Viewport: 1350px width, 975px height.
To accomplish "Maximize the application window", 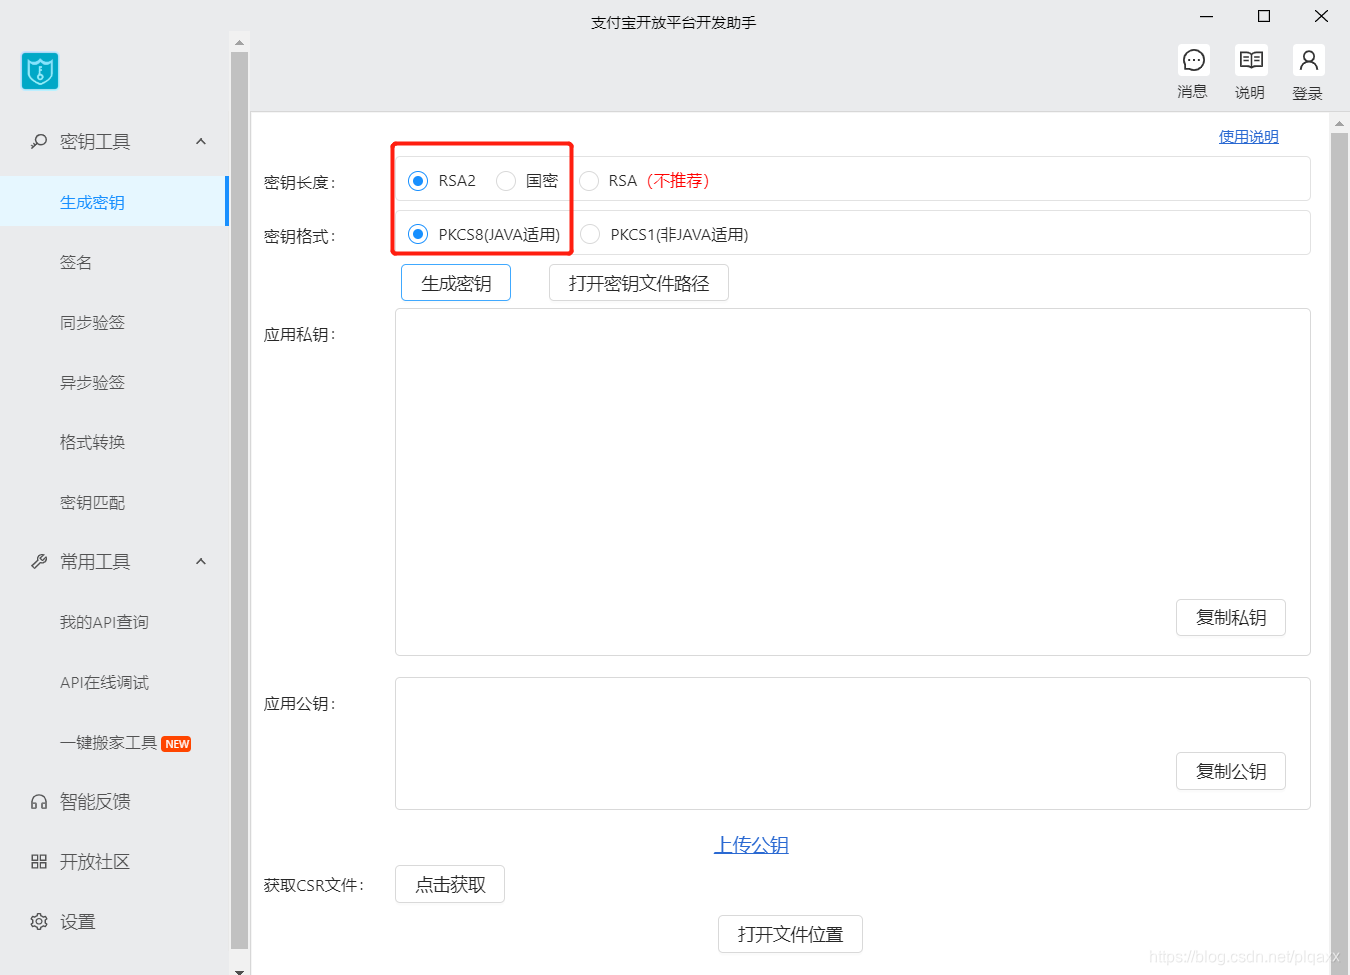I will point(1264,16).
